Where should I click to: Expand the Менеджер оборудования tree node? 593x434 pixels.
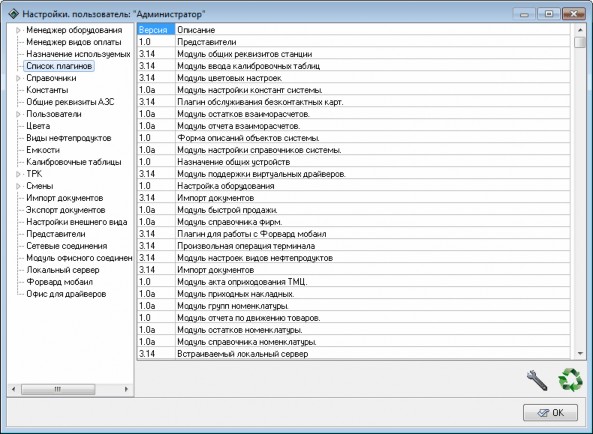point(18,30)
